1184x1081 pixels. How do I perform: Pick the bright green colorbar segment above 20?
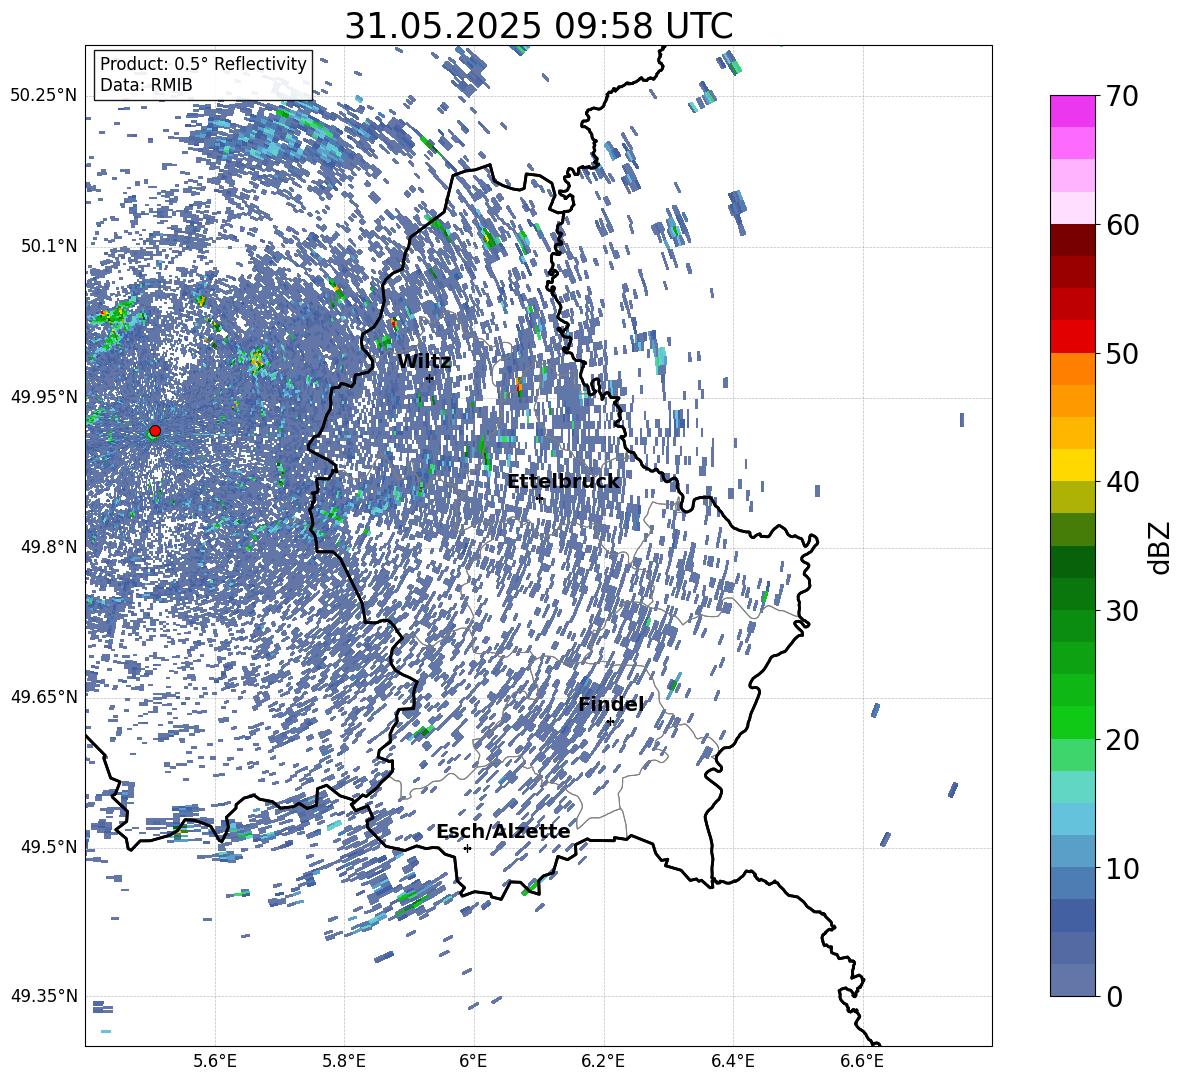[1072, 722]
